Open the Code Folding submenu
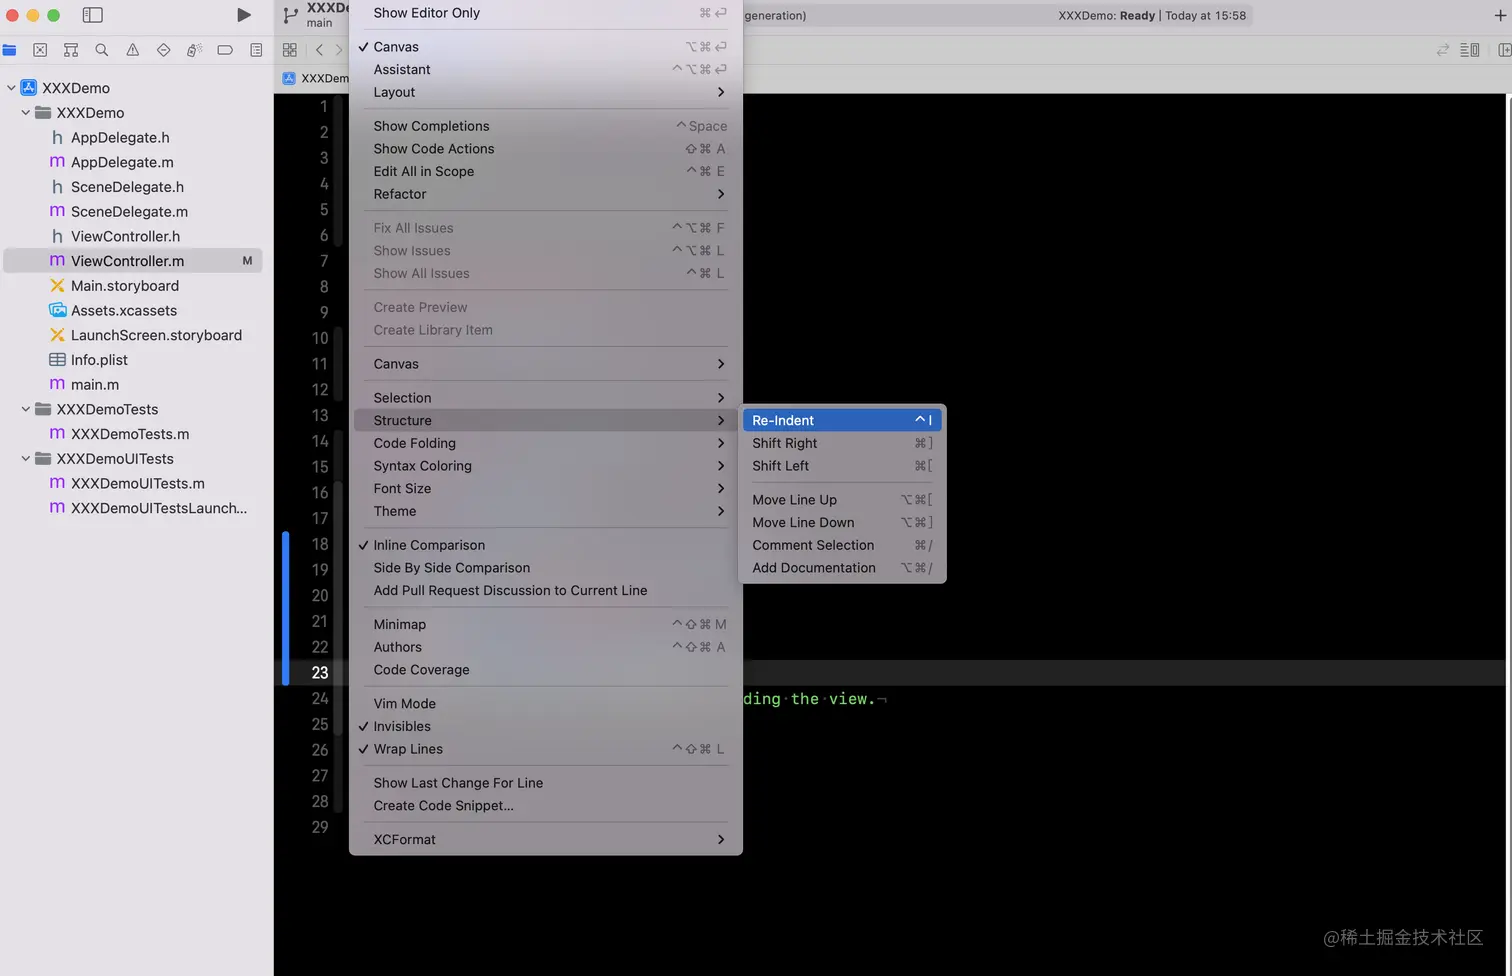 point(545,443)
